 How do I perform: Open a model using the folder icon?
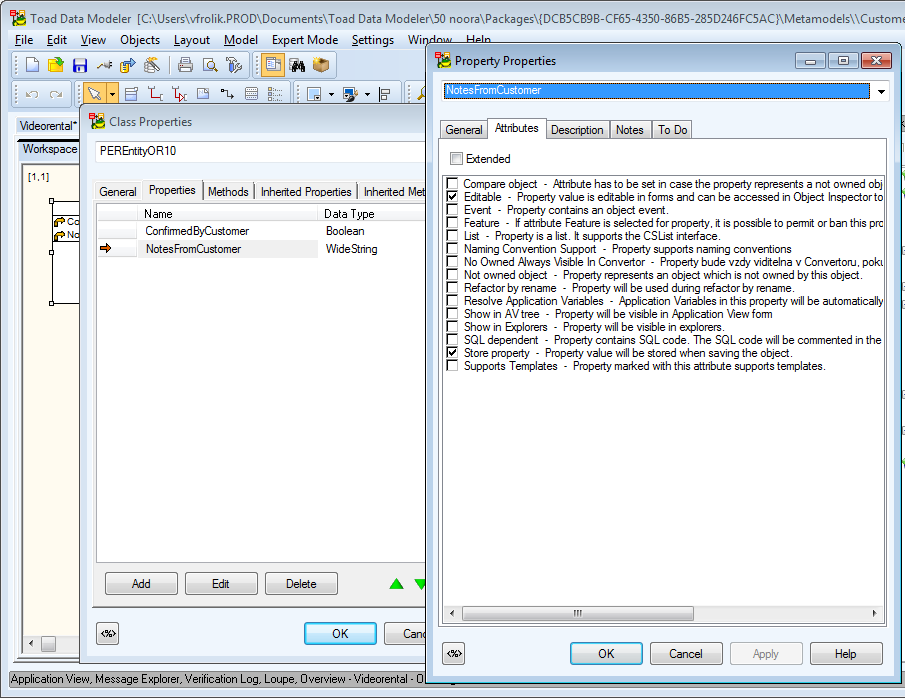(x=56, y=65)
